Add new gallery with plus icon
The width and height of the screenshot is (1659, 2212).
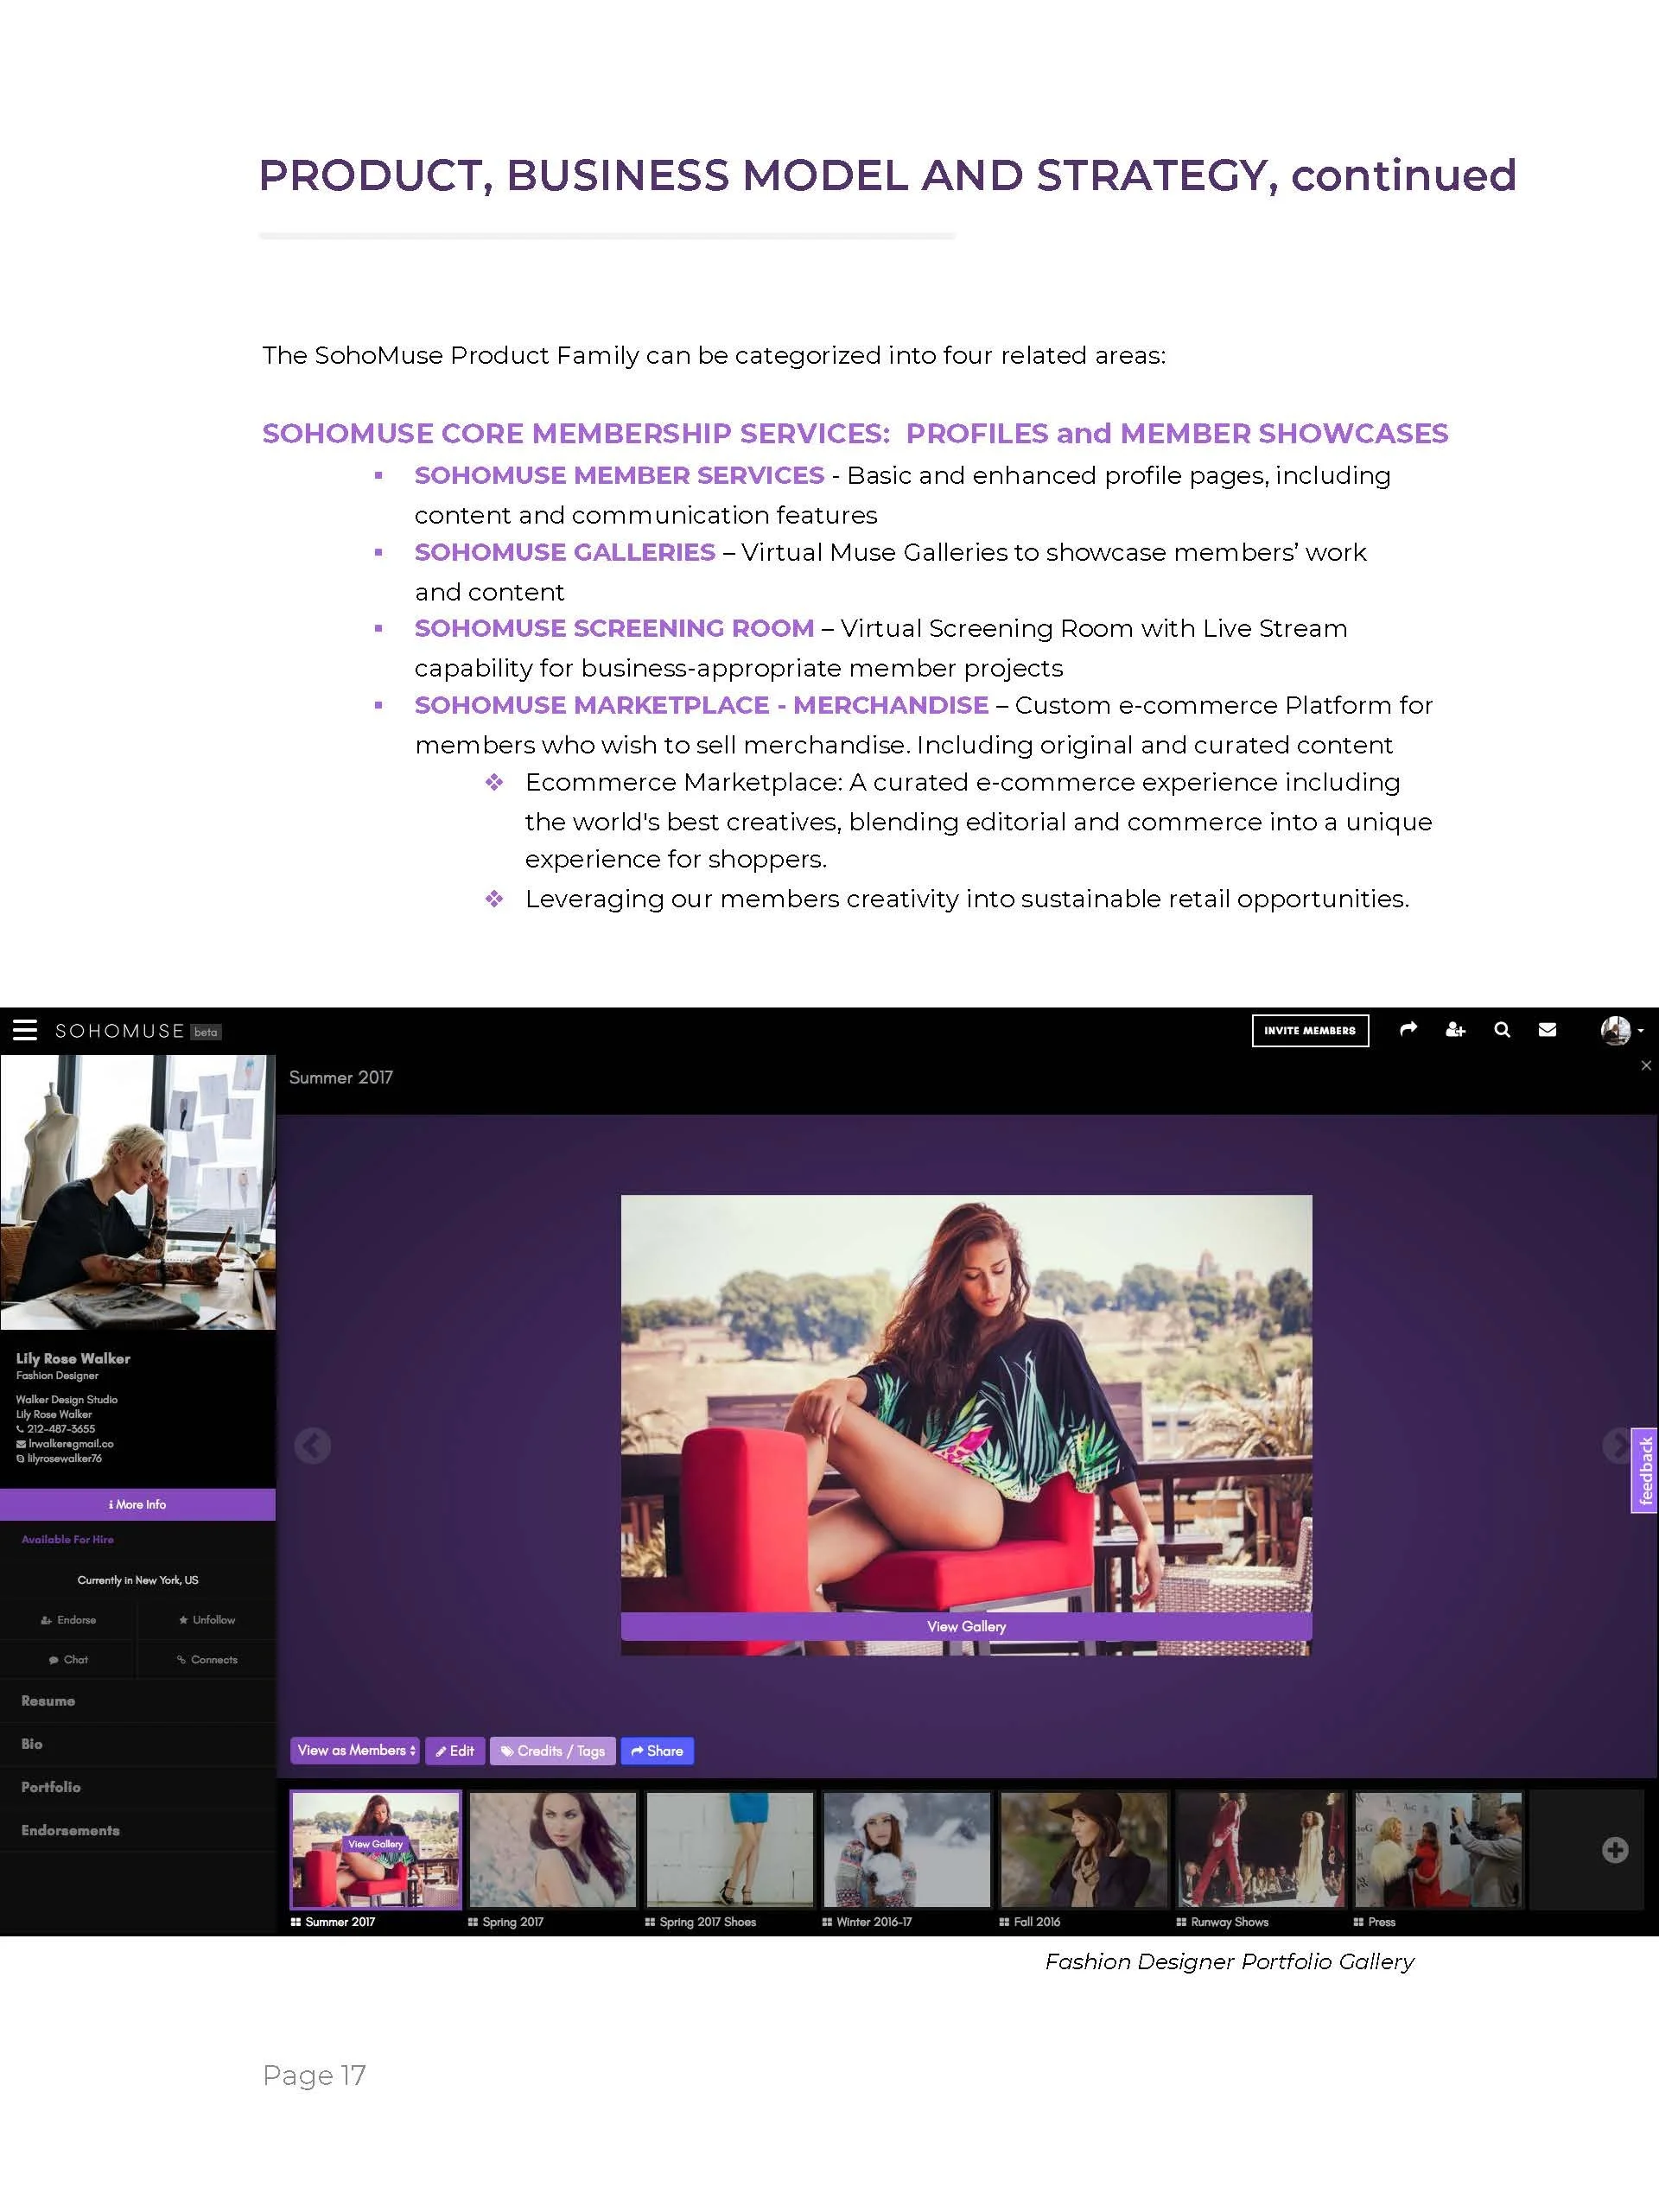coord(1614,1850)
